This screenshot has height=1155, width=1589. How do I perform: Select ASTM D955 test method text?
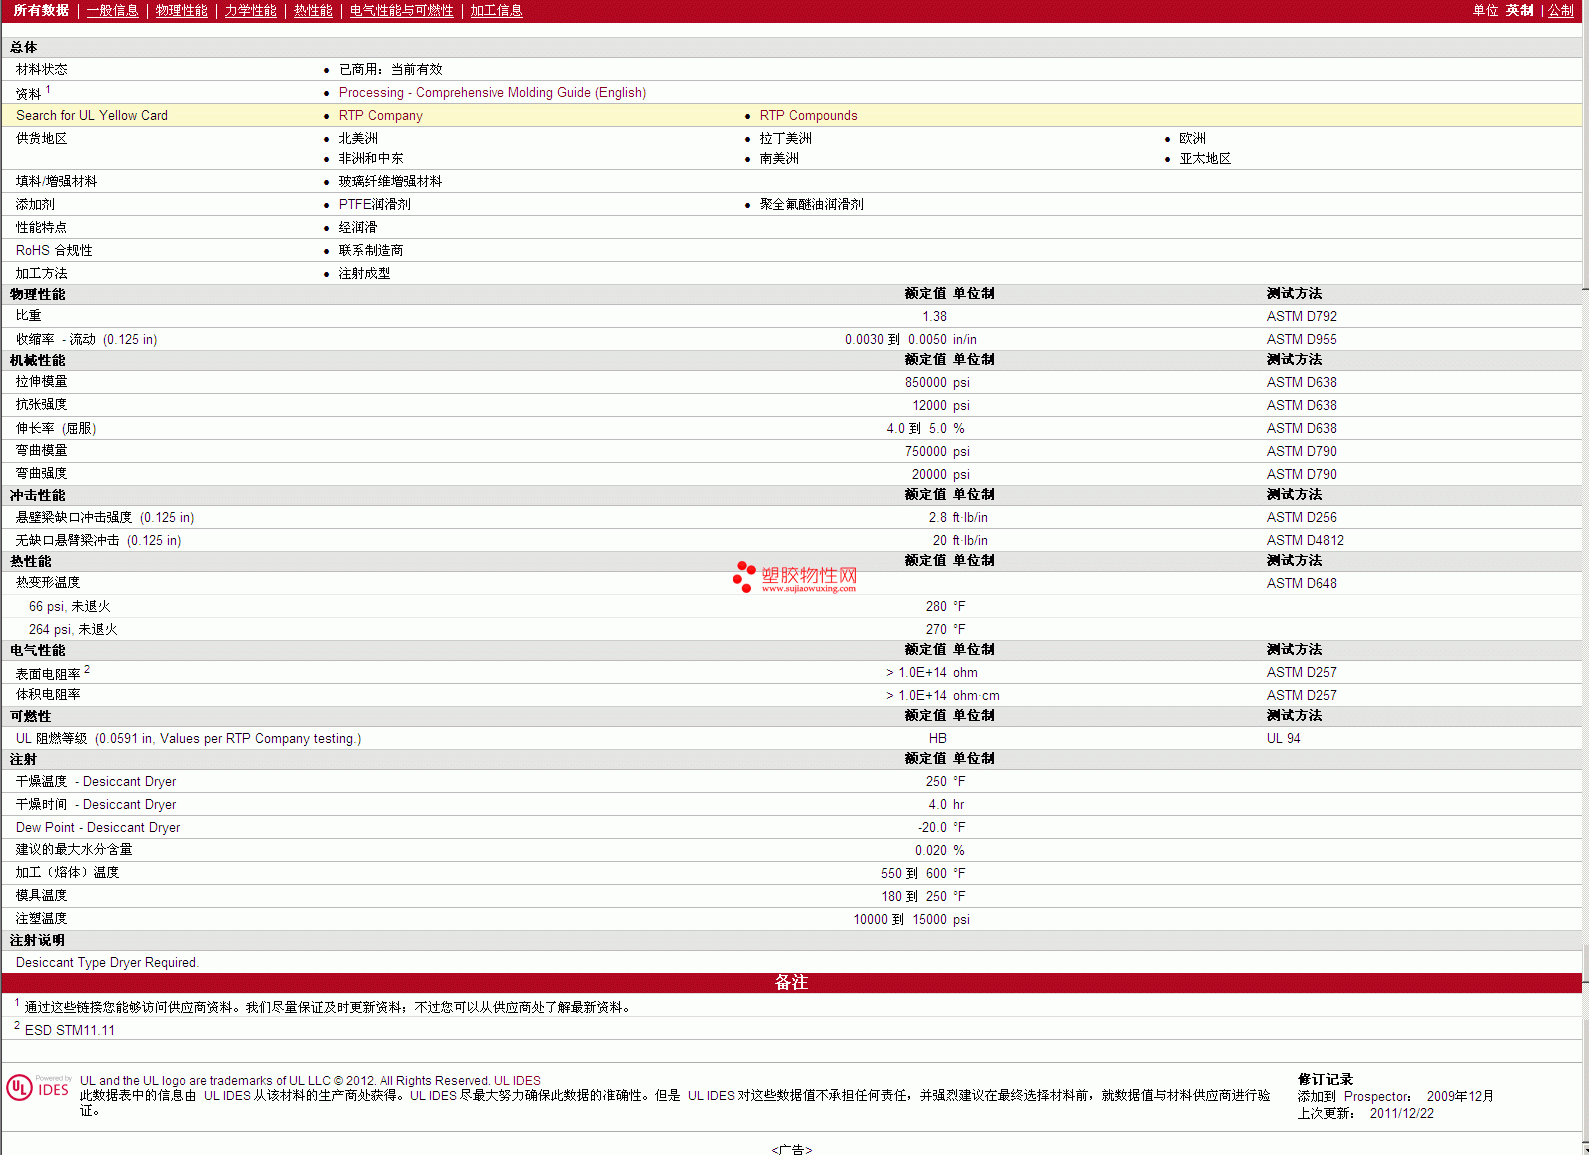click(1301, 339)
